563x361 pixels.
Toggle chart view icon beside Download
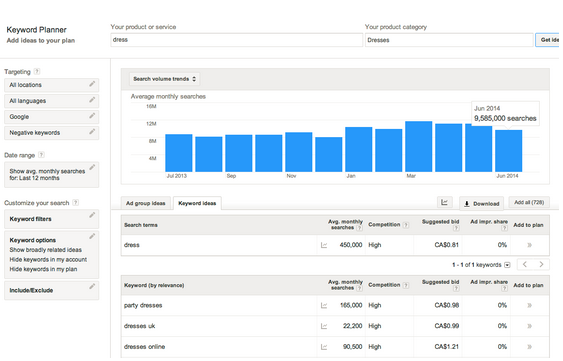[445, 203]
